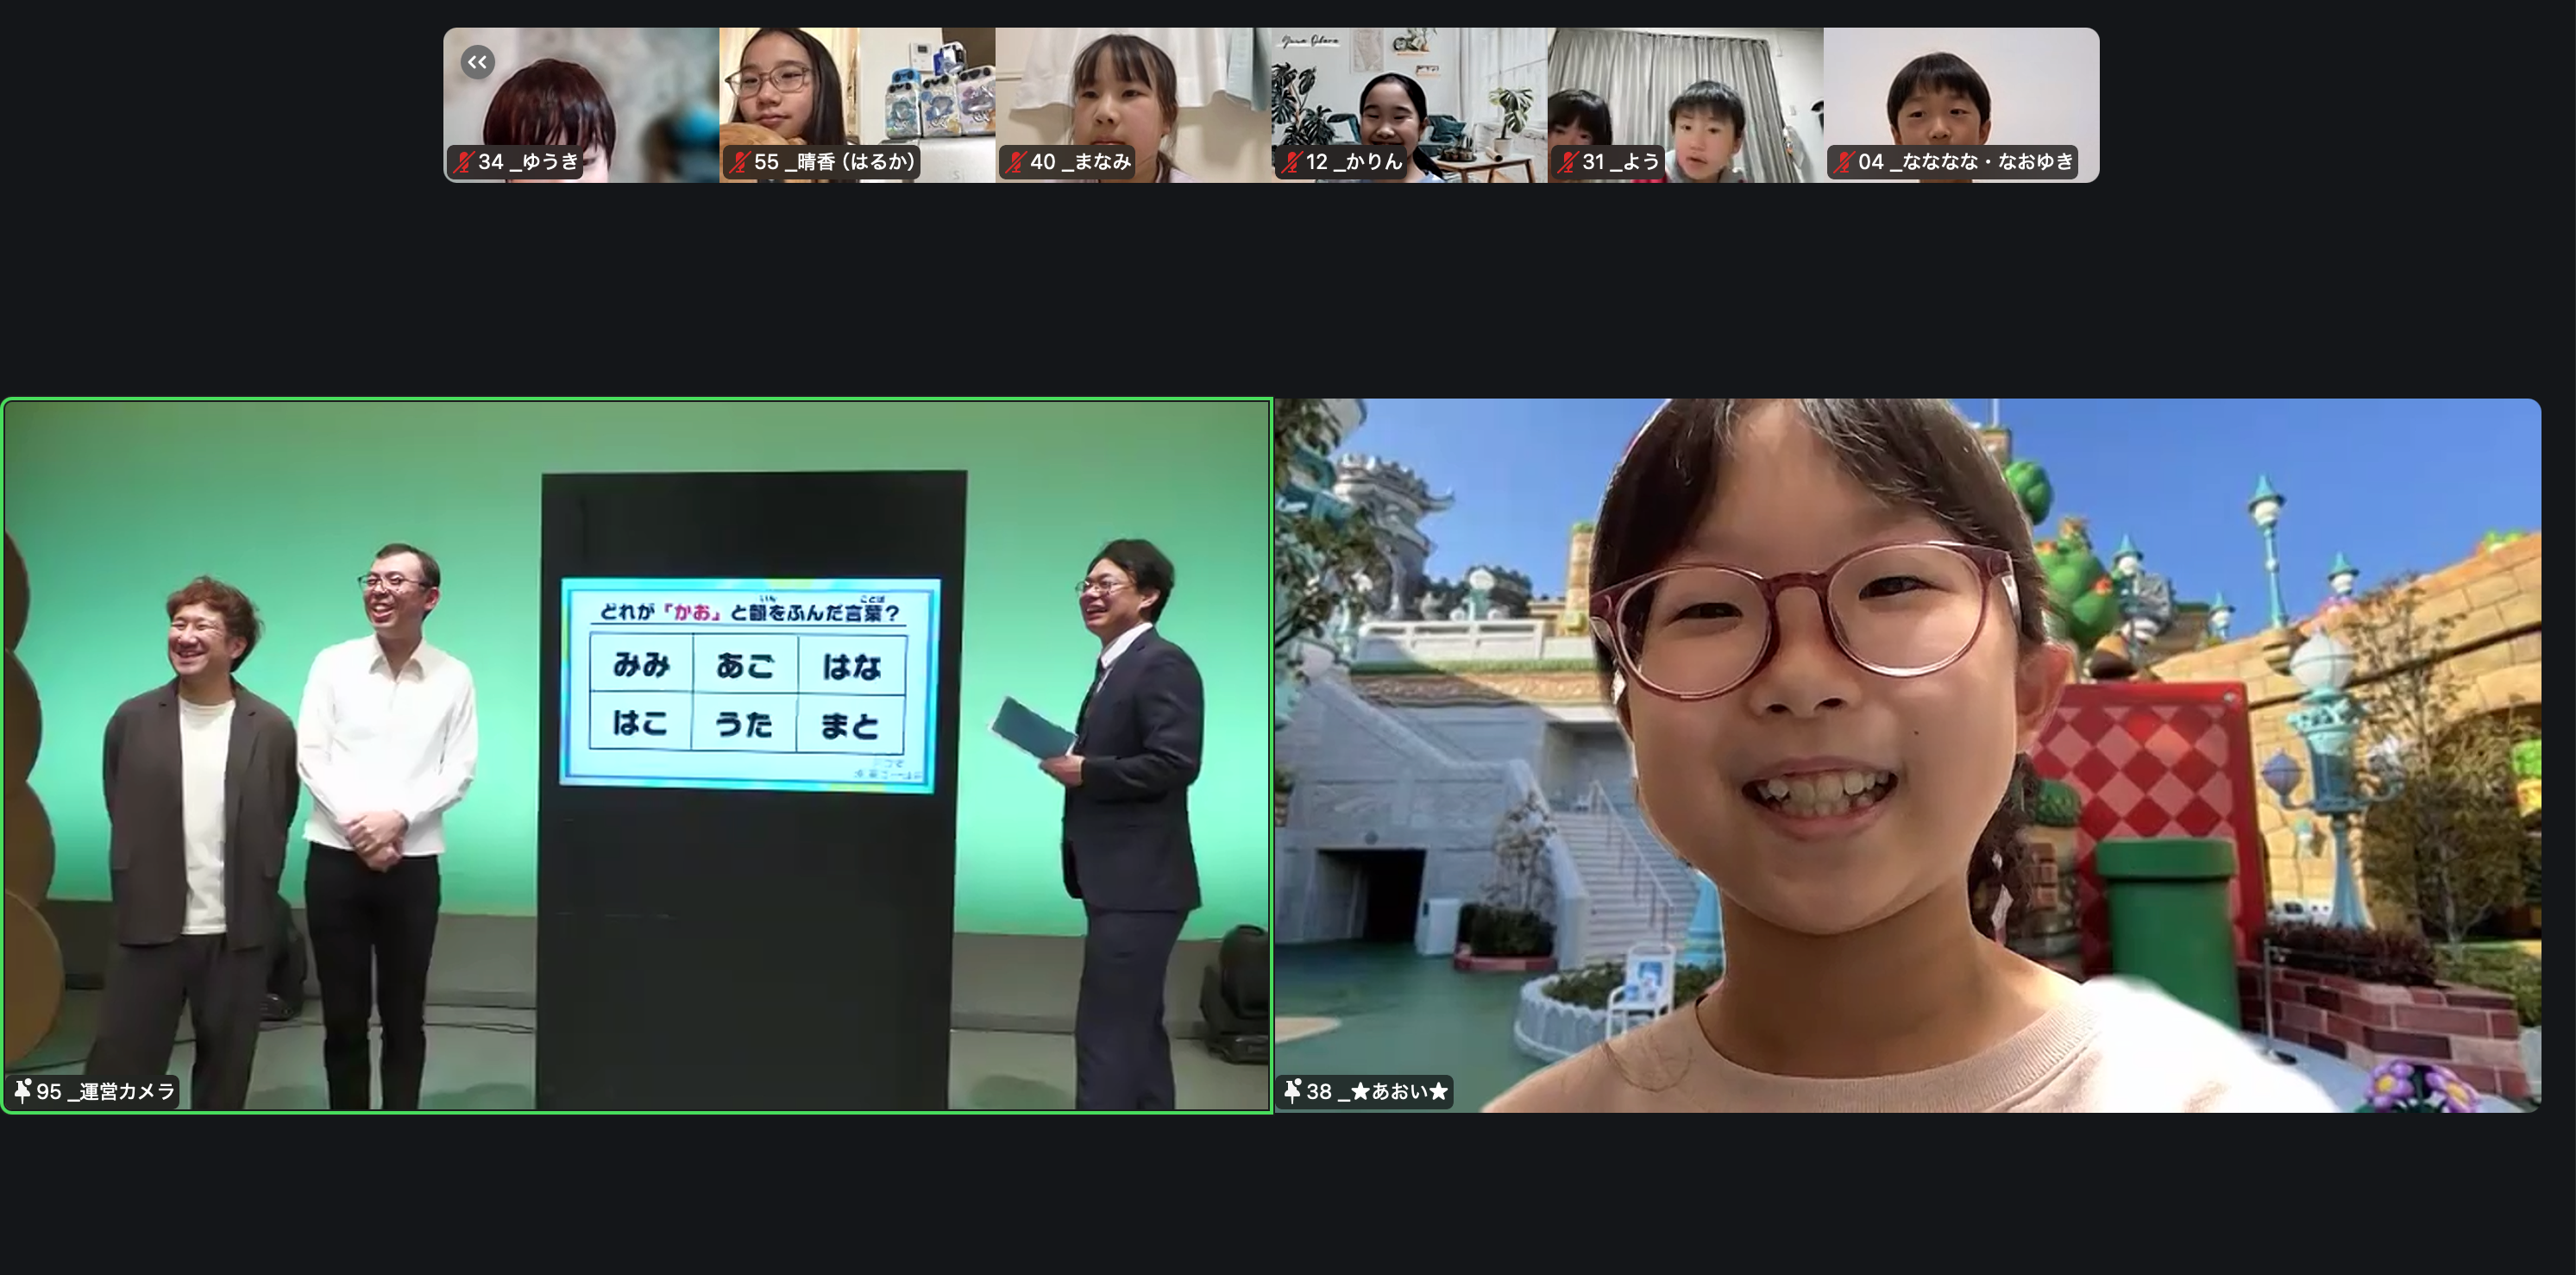Select the 04_なななな・なおゆき video thumbnail
Screen dimensions: 2576x1275
coord(1961,95)
